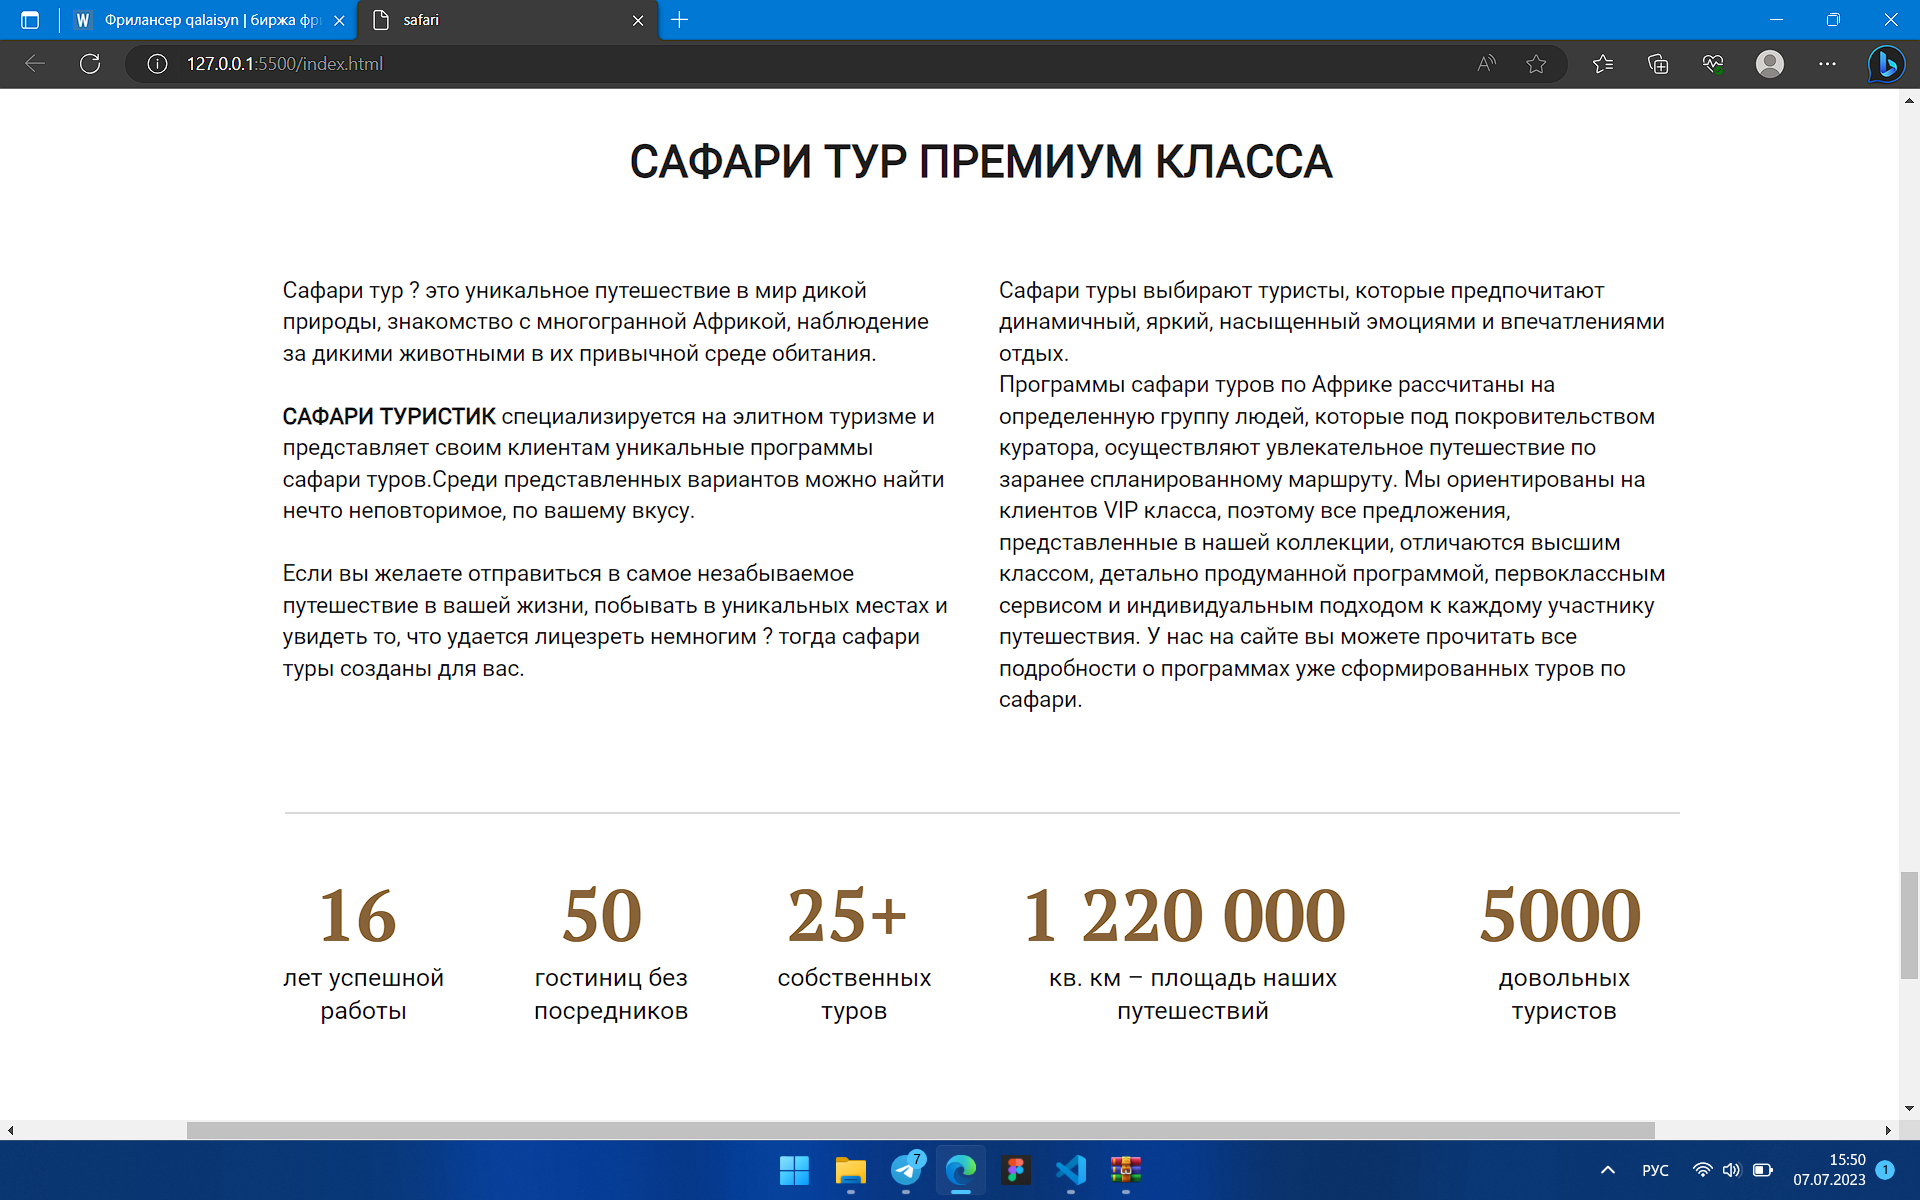Viewport: 1920px width, 1200px height.
Task: Click the scroll right arrow
Action: click(1888, 1130)
